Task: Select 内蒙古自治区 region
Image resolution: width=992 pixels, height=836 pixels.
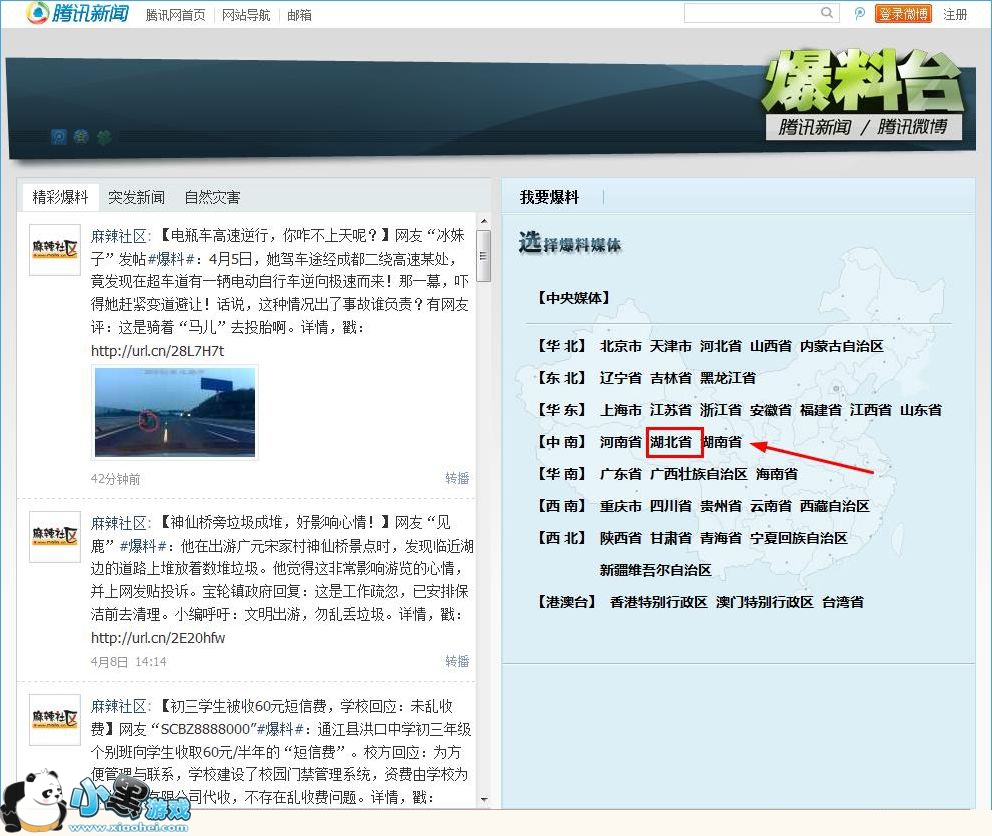Action: click(841, 346)
